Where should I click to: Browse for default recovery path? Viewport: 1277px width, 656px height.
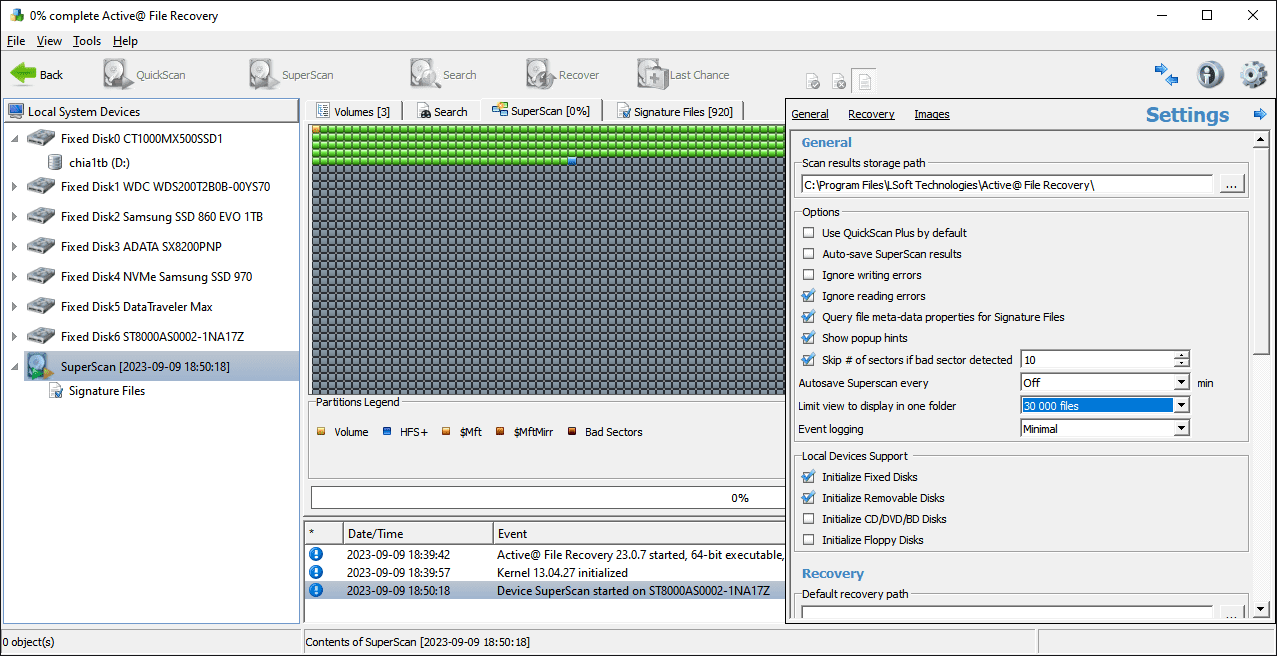click(1232, 613)
